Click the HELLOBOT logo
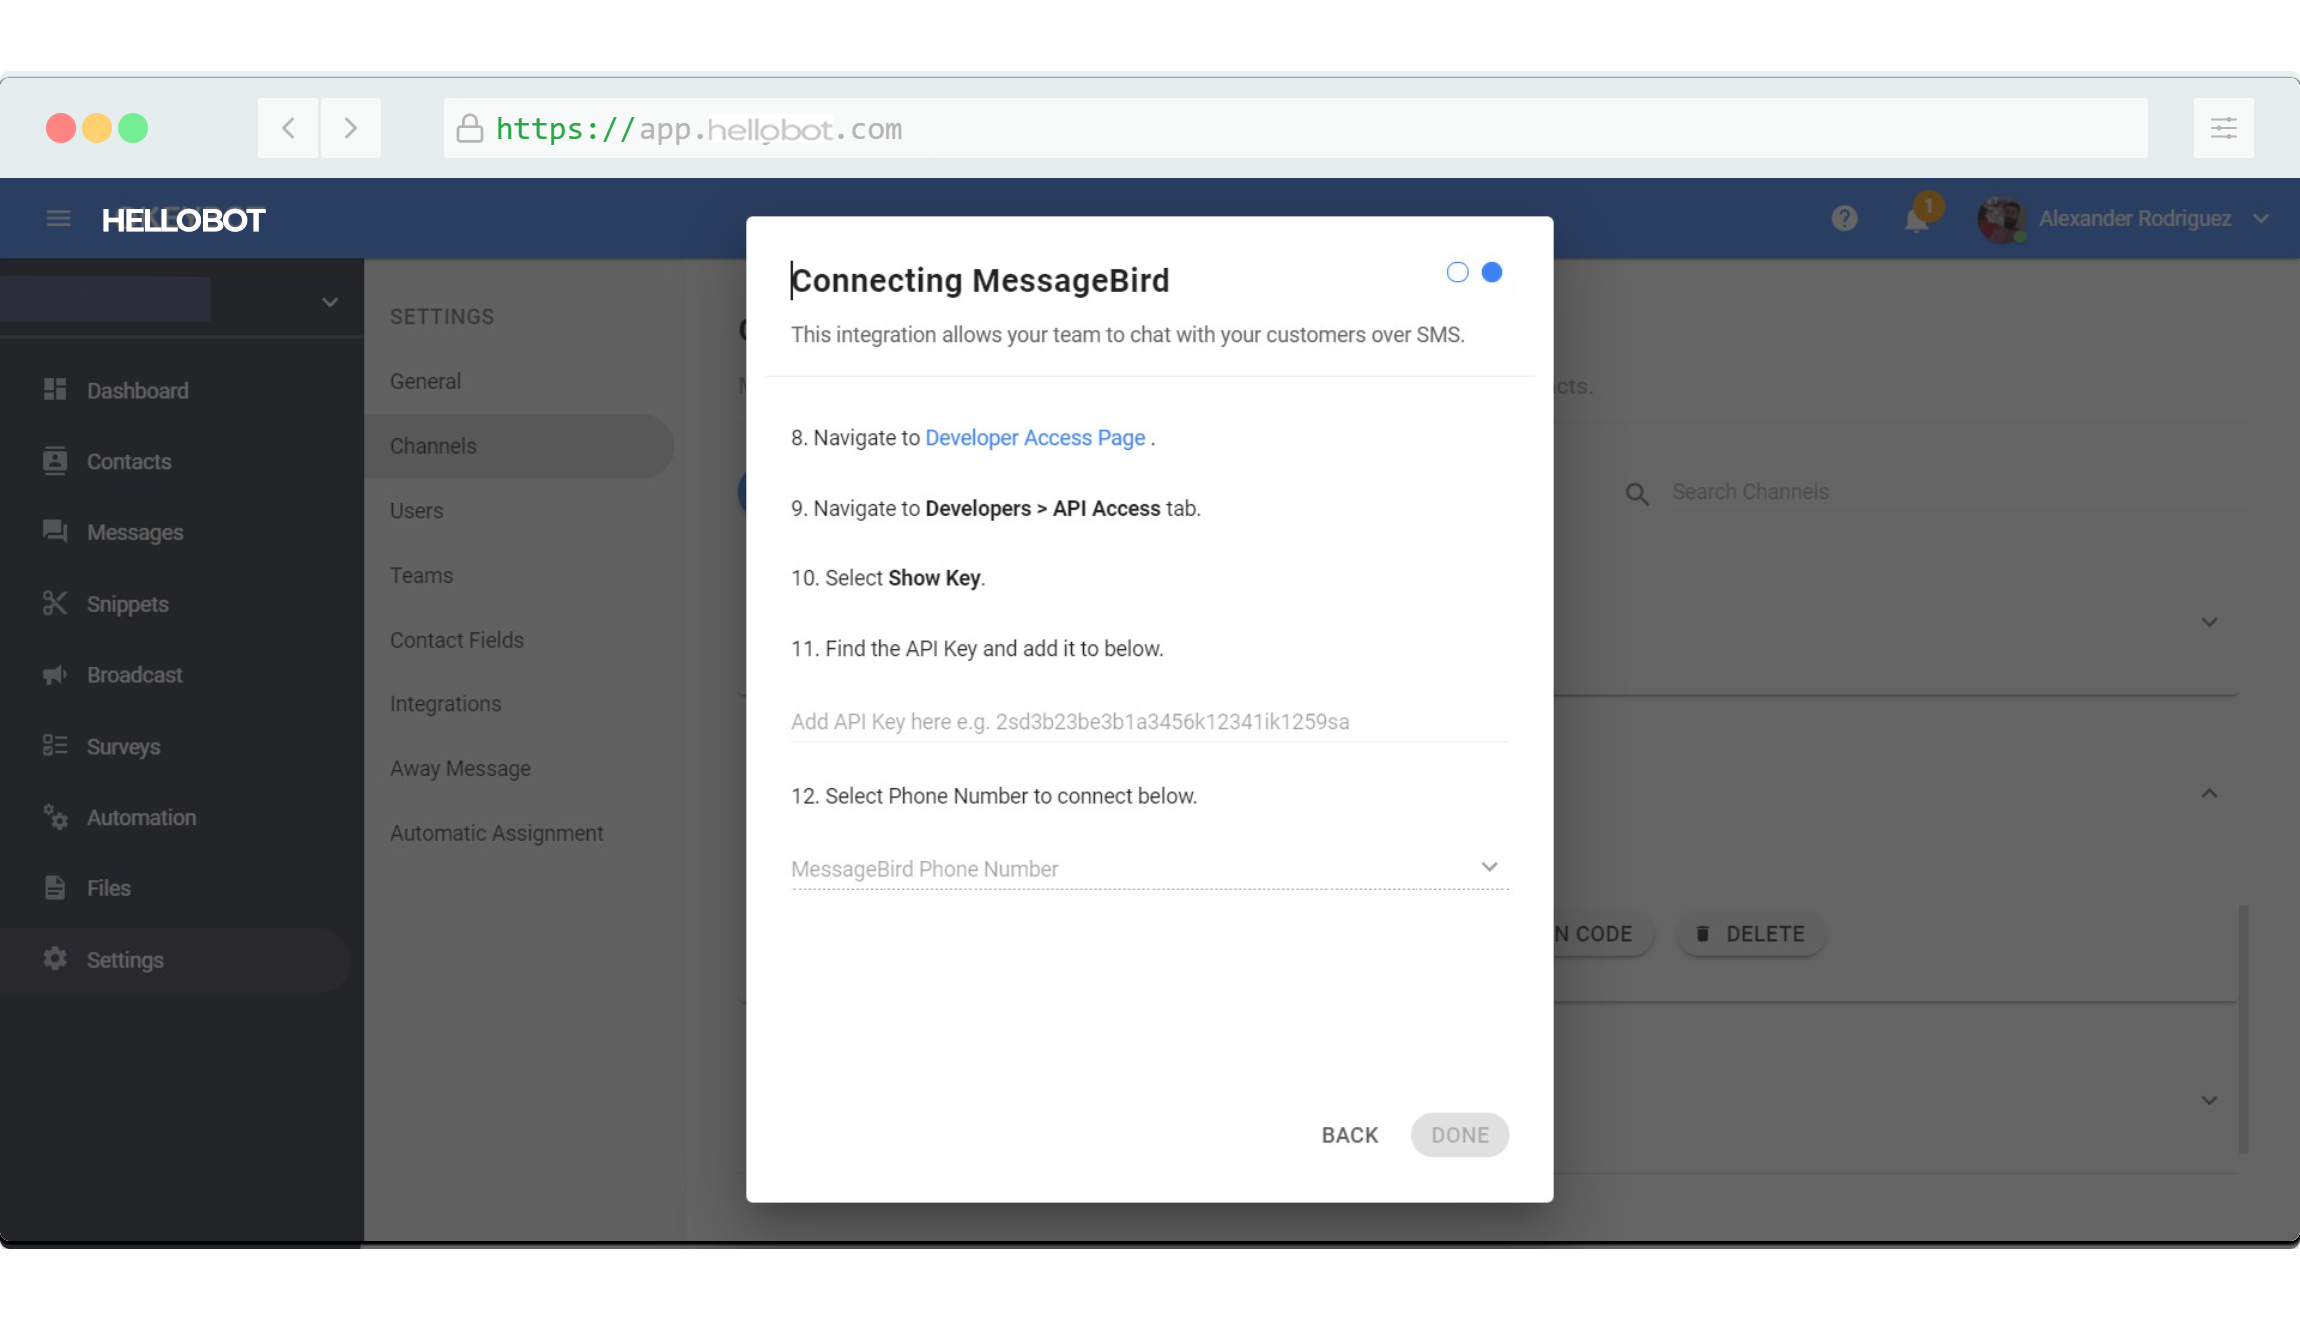Viewport: 2300px width, 1319px height. coord(183,220)
